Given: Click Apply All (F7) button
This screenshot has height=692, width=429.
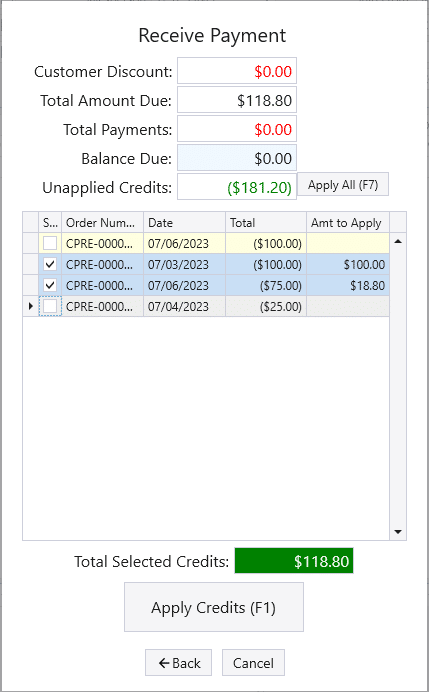Looking at the screenshot, I should pos(343,184).
